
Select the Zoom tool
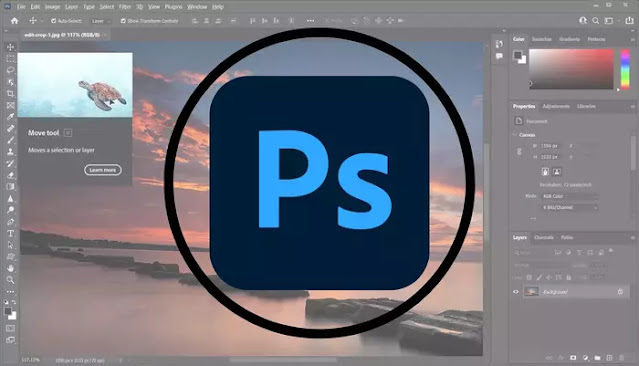pos(11,280)
